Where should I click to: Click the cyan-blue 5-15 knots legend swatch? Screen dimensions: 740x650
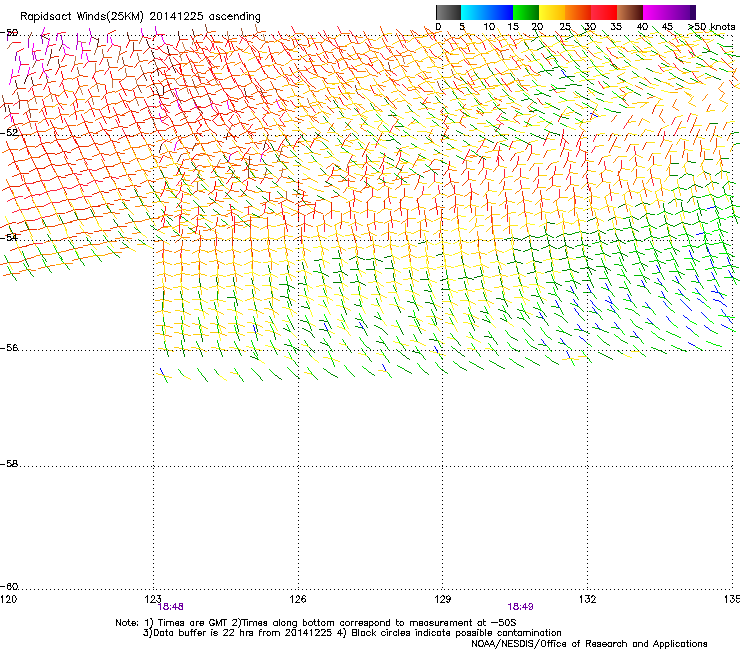(487, 12)
